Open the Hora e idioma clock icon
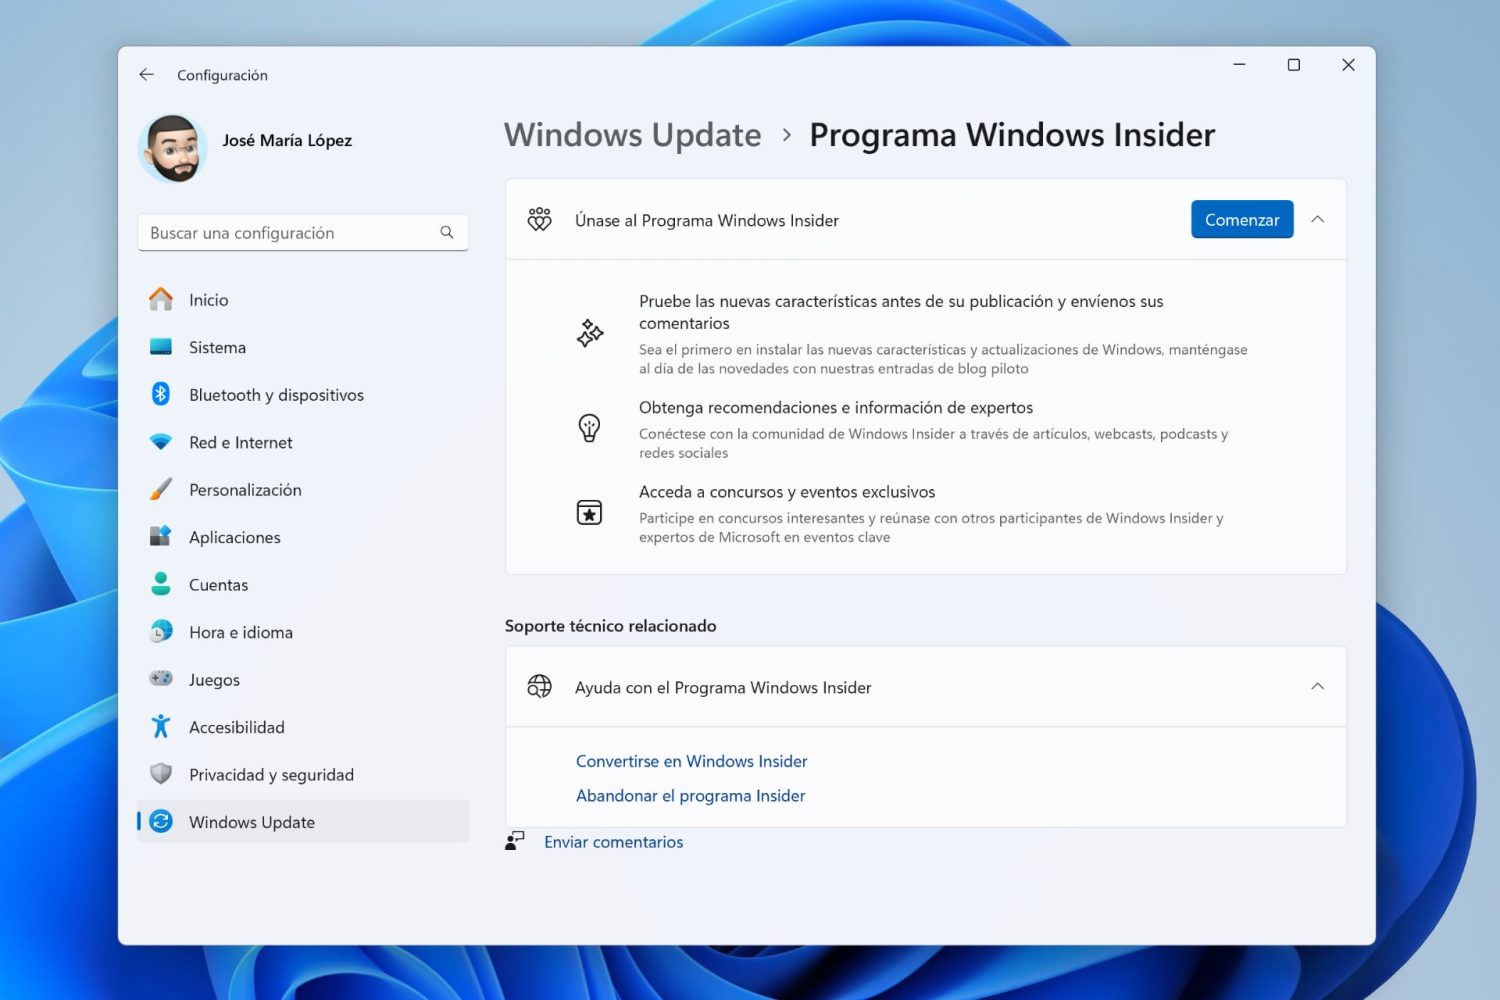 coord(161,632)
